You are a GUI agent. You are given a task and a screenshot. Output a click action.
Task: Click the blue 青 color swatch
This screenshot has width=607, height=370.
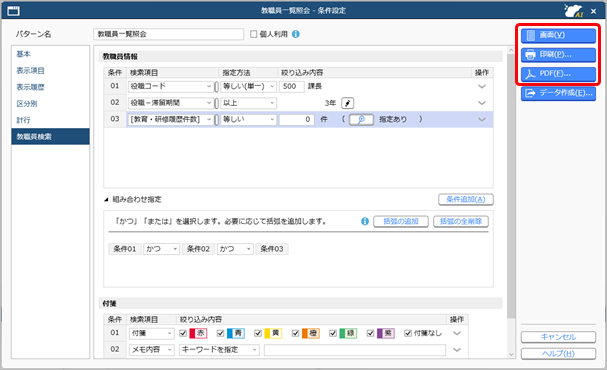[235, 333]
